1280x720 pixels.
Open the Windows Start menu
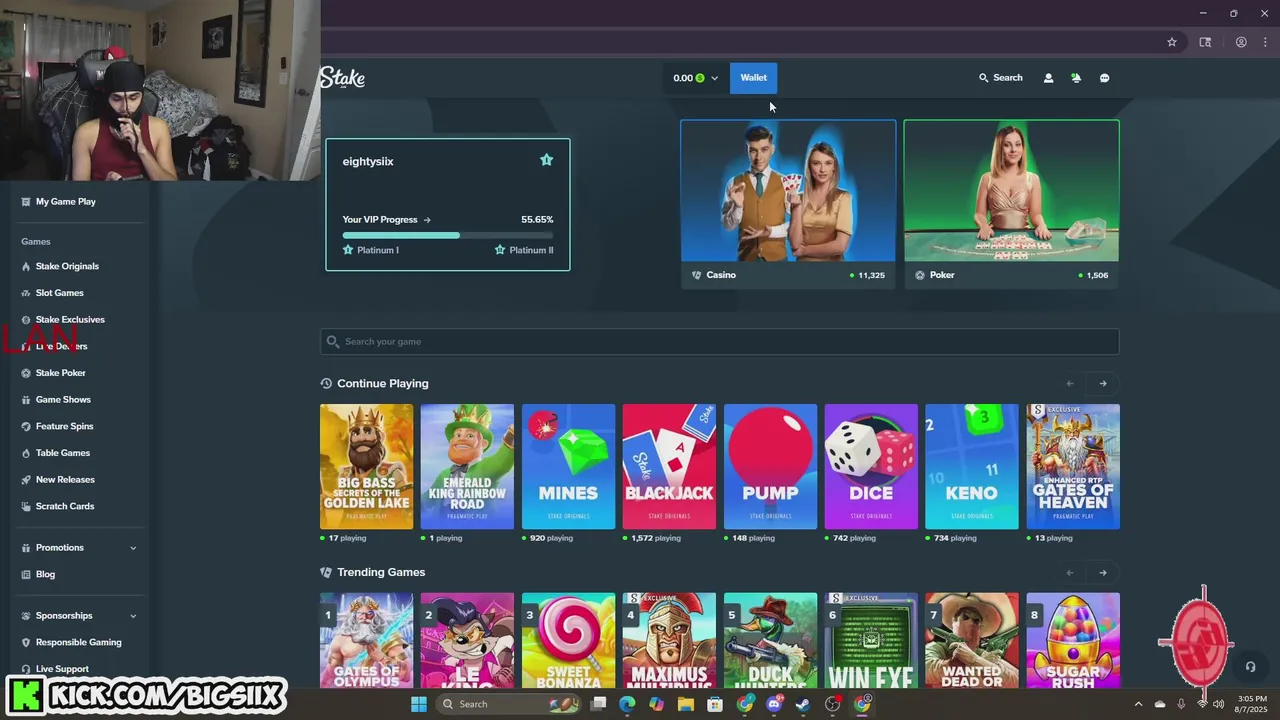pyautogui.click(x=419, y=704)
